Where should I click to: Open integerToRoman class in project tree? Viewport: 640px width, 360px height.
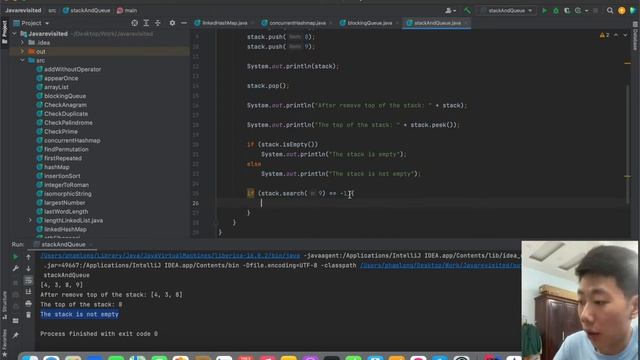click(x=66, y=185)
